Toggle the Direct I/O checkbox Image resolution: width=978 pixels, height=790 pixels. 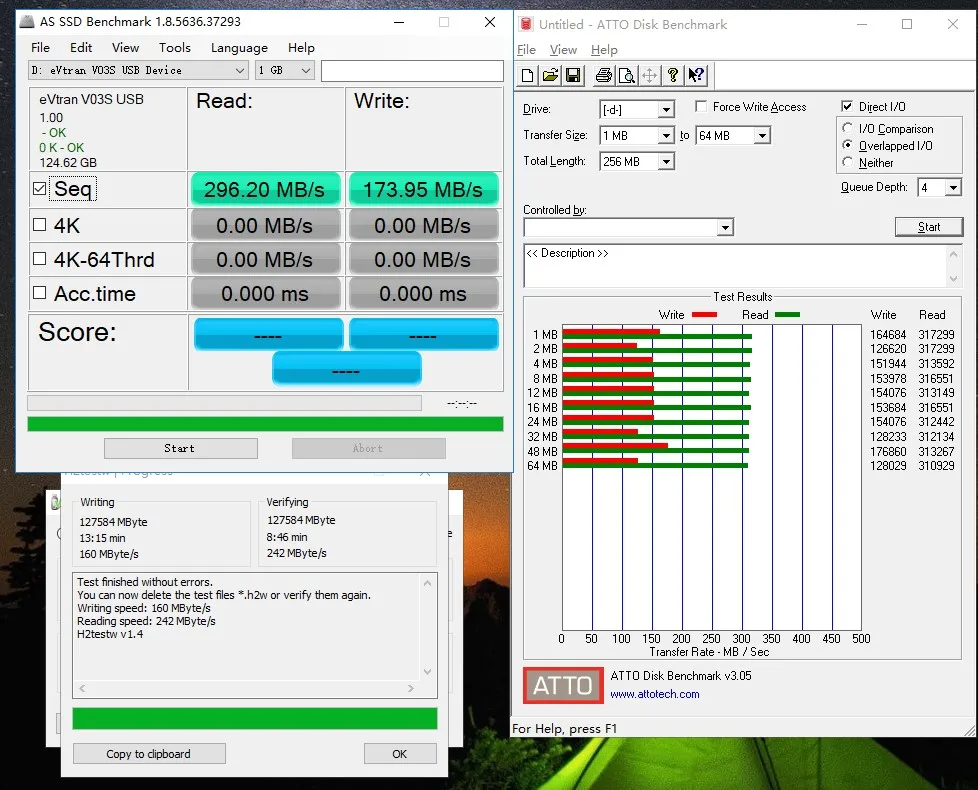coord(847,106)
